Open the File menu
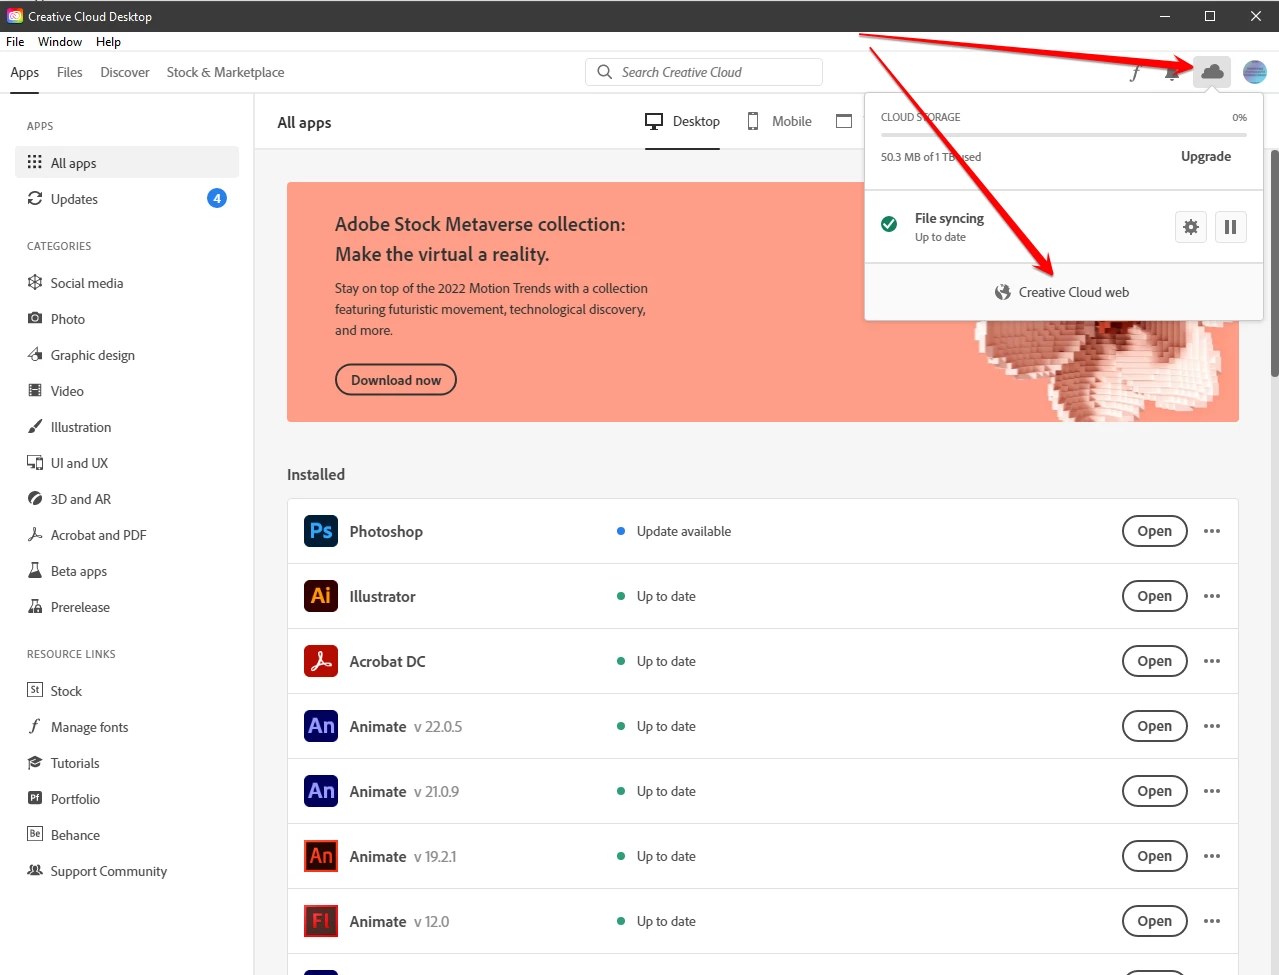The width and height of the screenshot is (1279, 975). (15, 42)
